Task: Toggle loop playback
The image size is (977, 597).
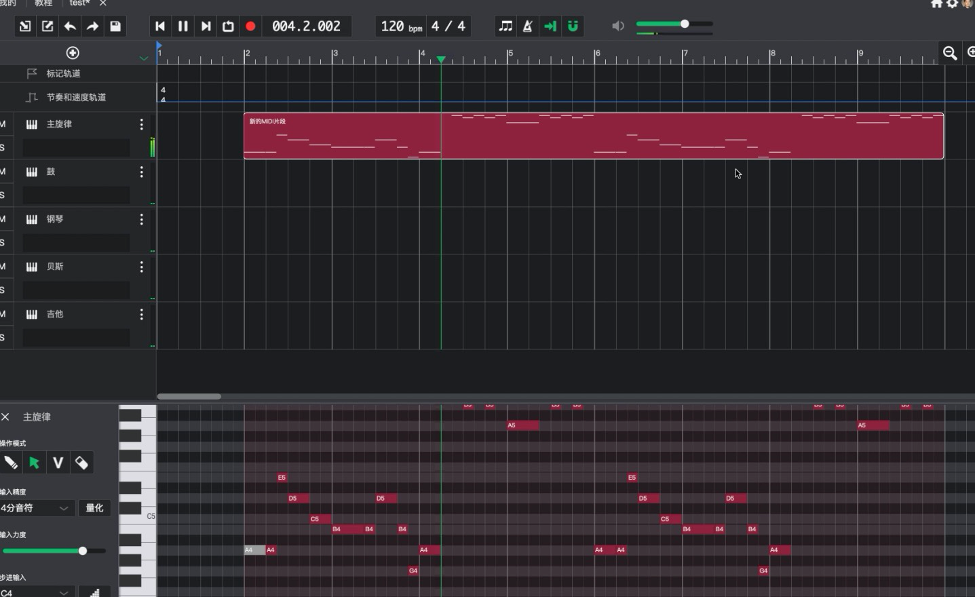Action: pos(228,26)
